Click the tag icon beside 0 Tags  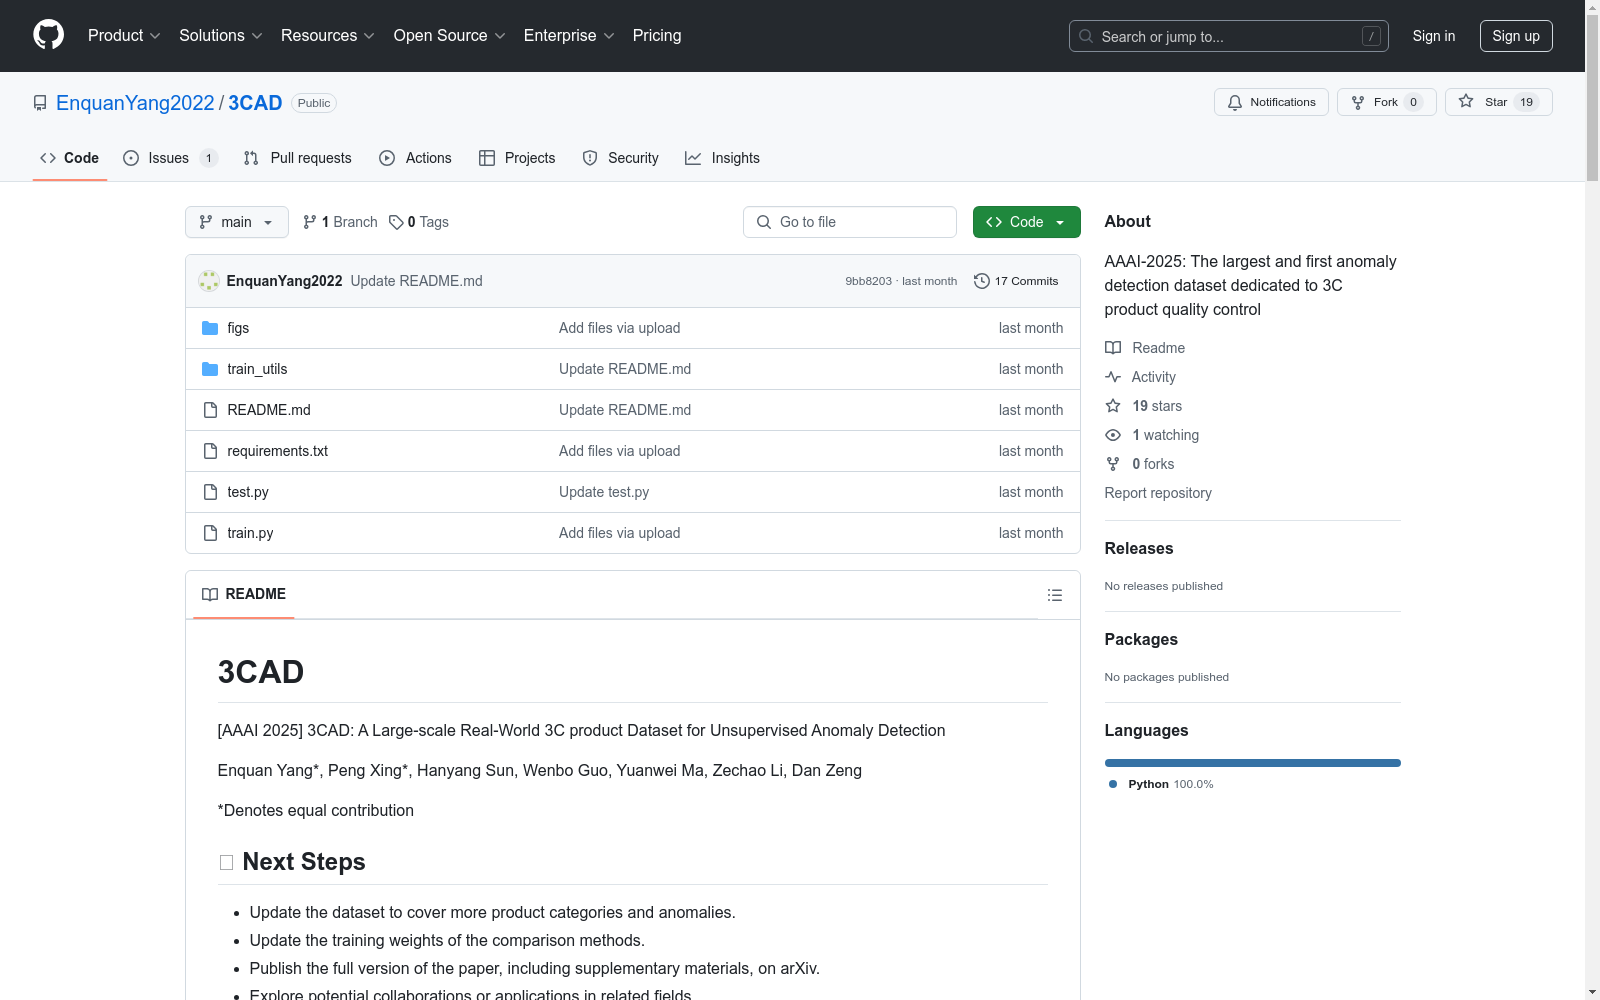tap(396, 222)
